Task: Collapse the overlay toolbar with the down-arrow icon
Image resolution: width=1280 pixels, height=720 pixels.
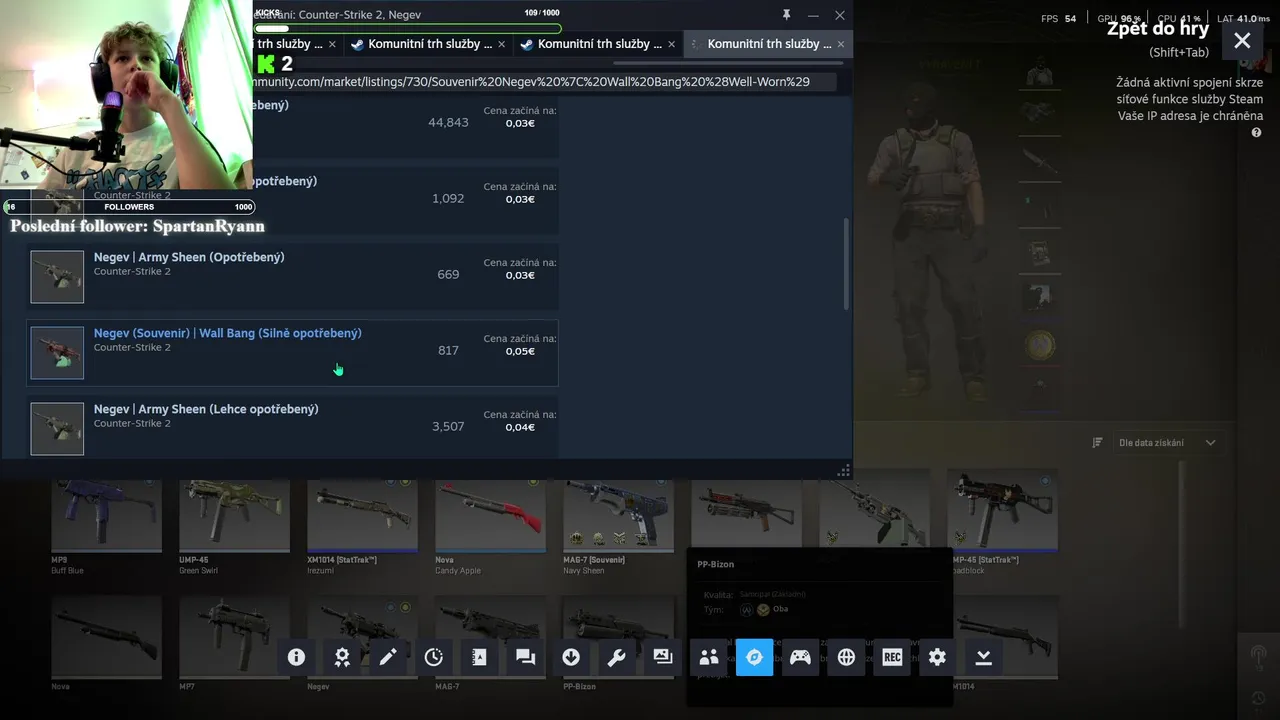Action: click(983, 657)
